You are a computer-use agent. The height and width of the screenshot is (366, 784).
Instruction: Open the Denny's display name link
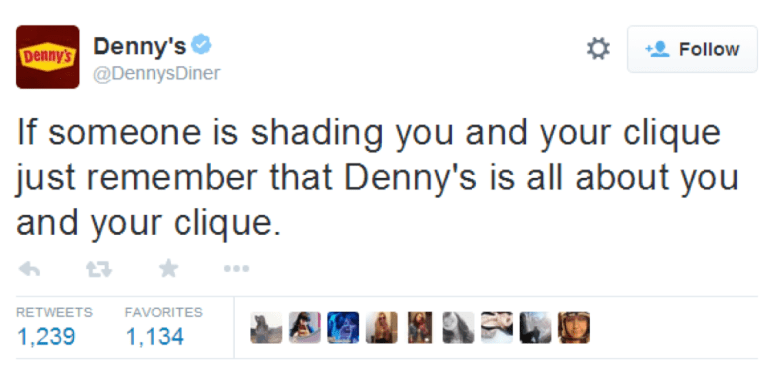click(140, 46)
